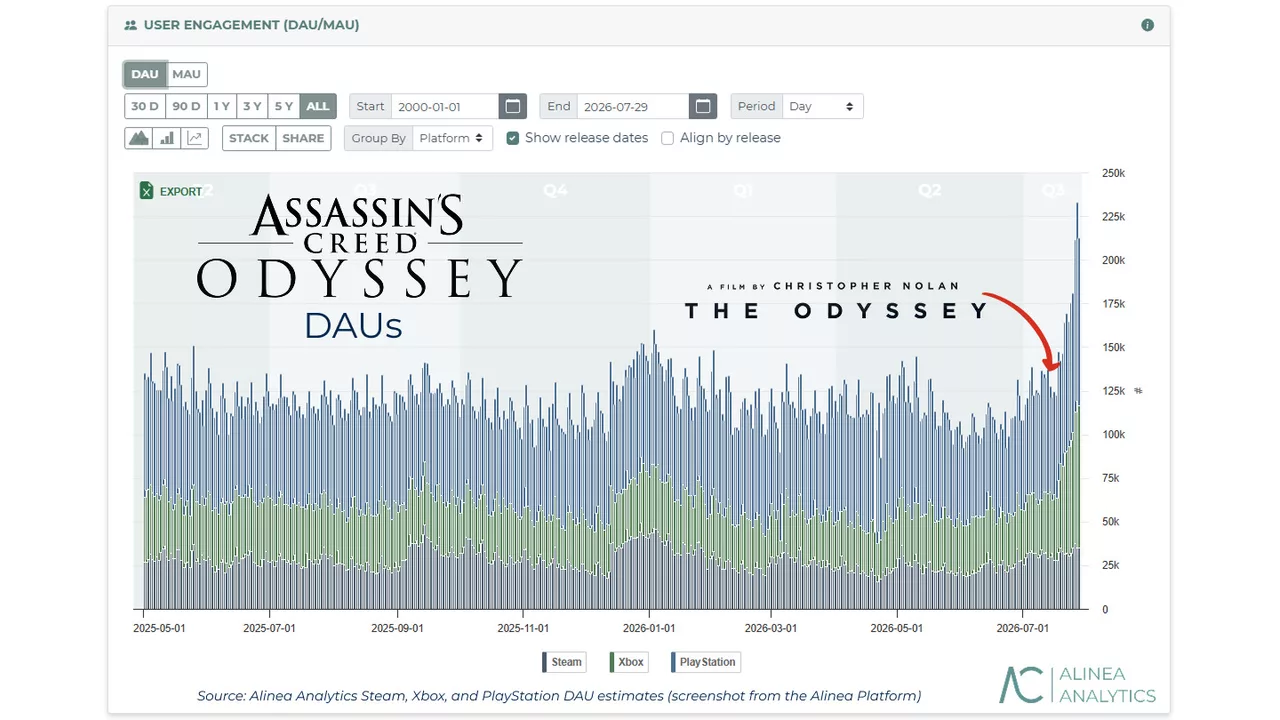1280x720 pixels.
Task: Select the DAU metric toggle
Action: 145,74
